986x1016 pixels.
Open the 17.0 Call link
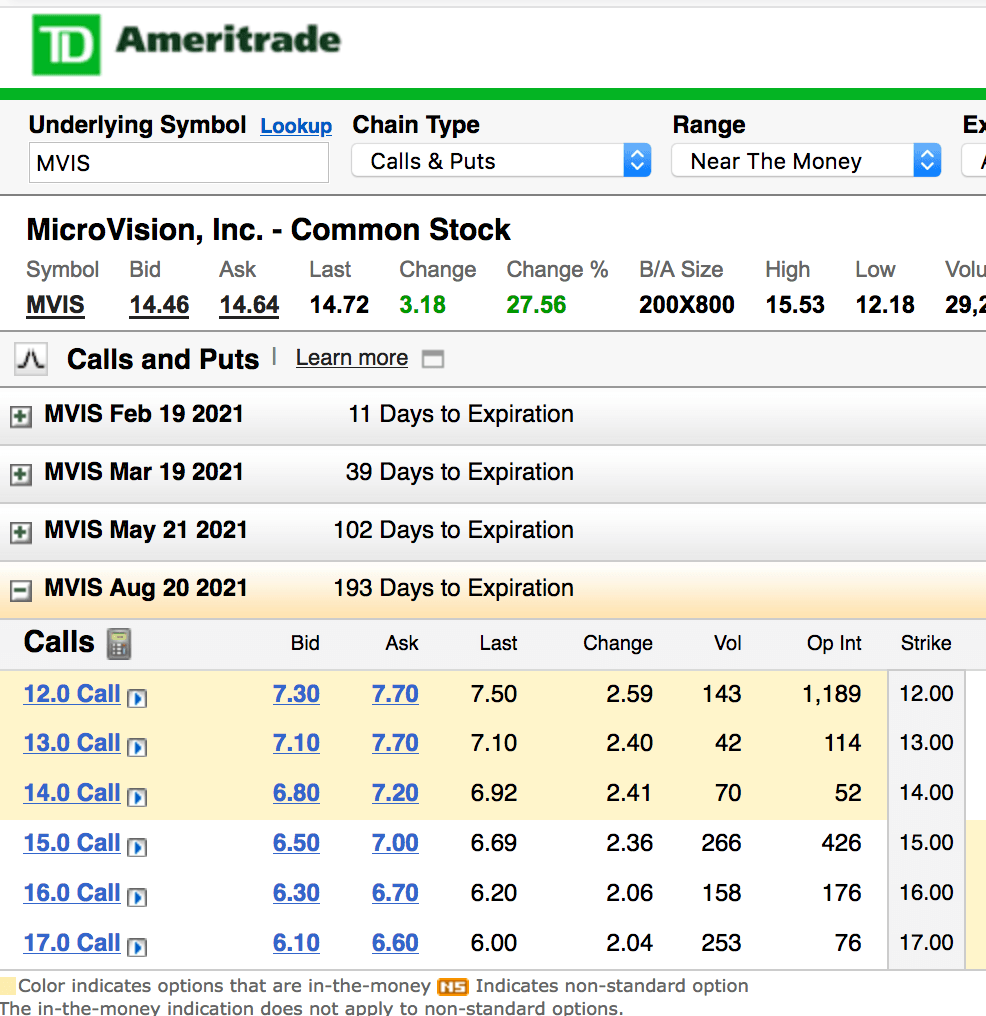pyautogui.click(x=72, y=943)
